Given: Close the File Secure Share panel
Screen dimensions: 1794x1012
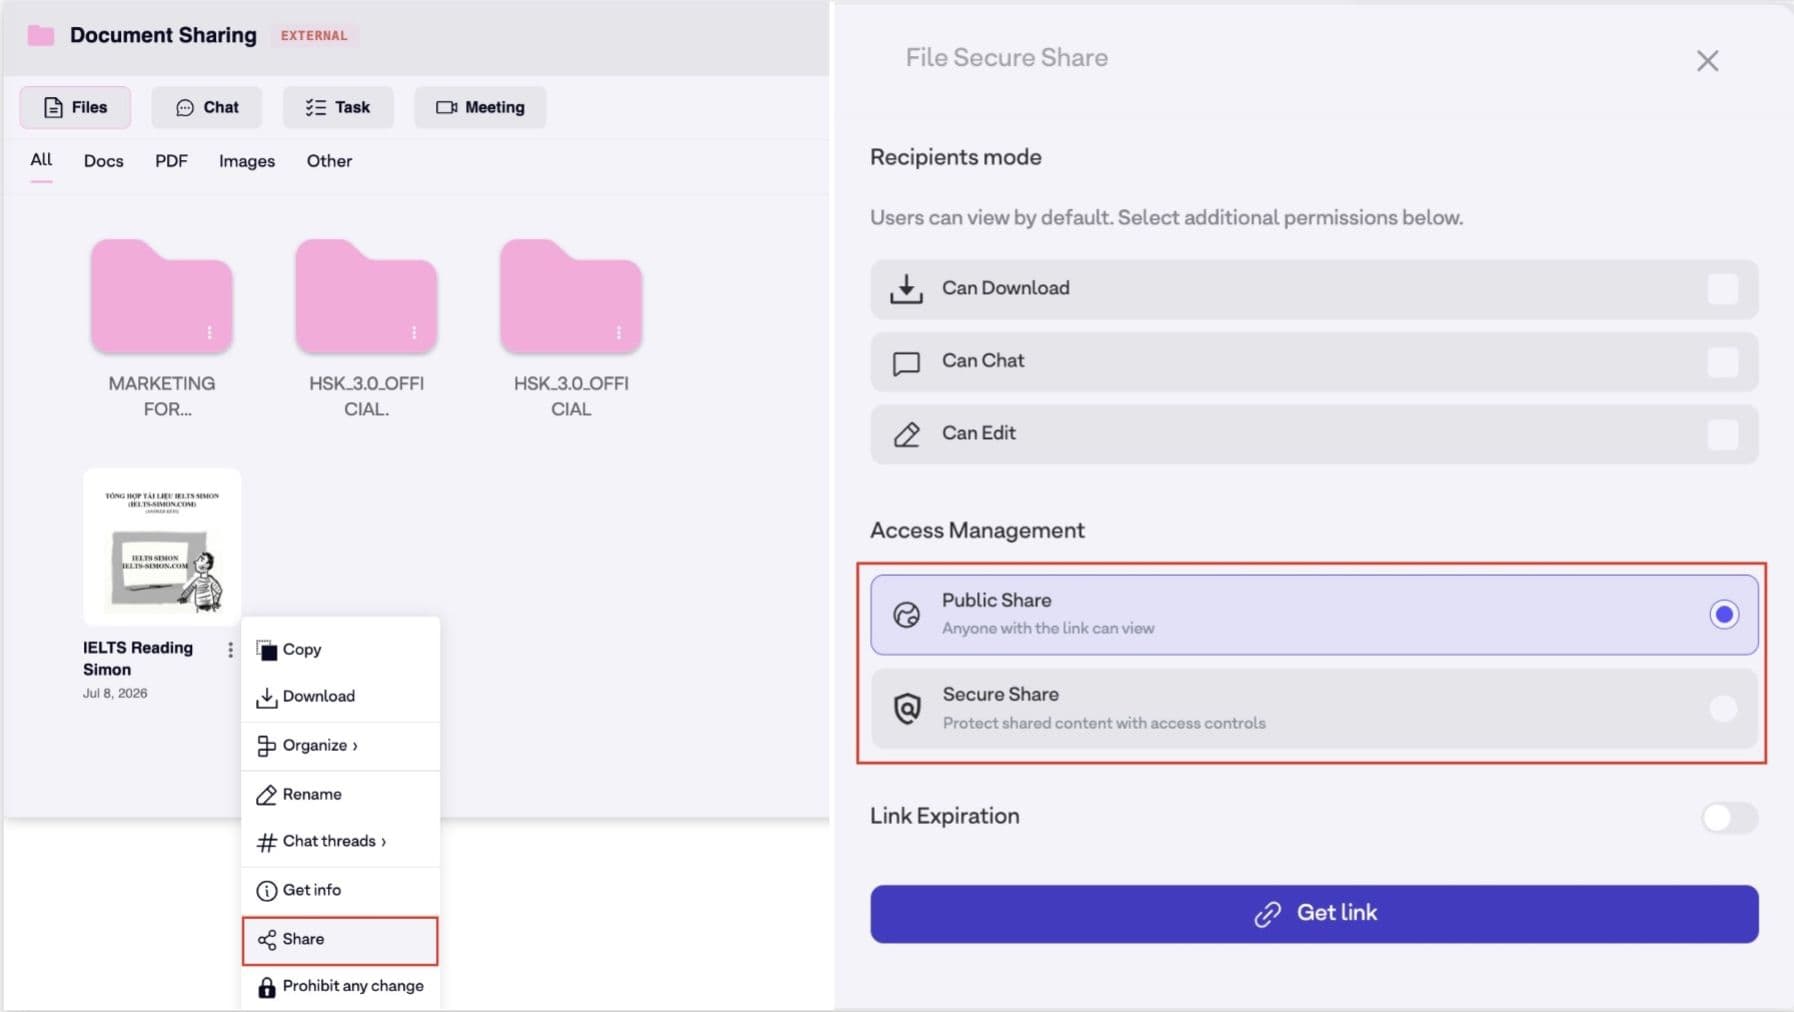Looking at the screenshot, I should (x=1707, y=61).
